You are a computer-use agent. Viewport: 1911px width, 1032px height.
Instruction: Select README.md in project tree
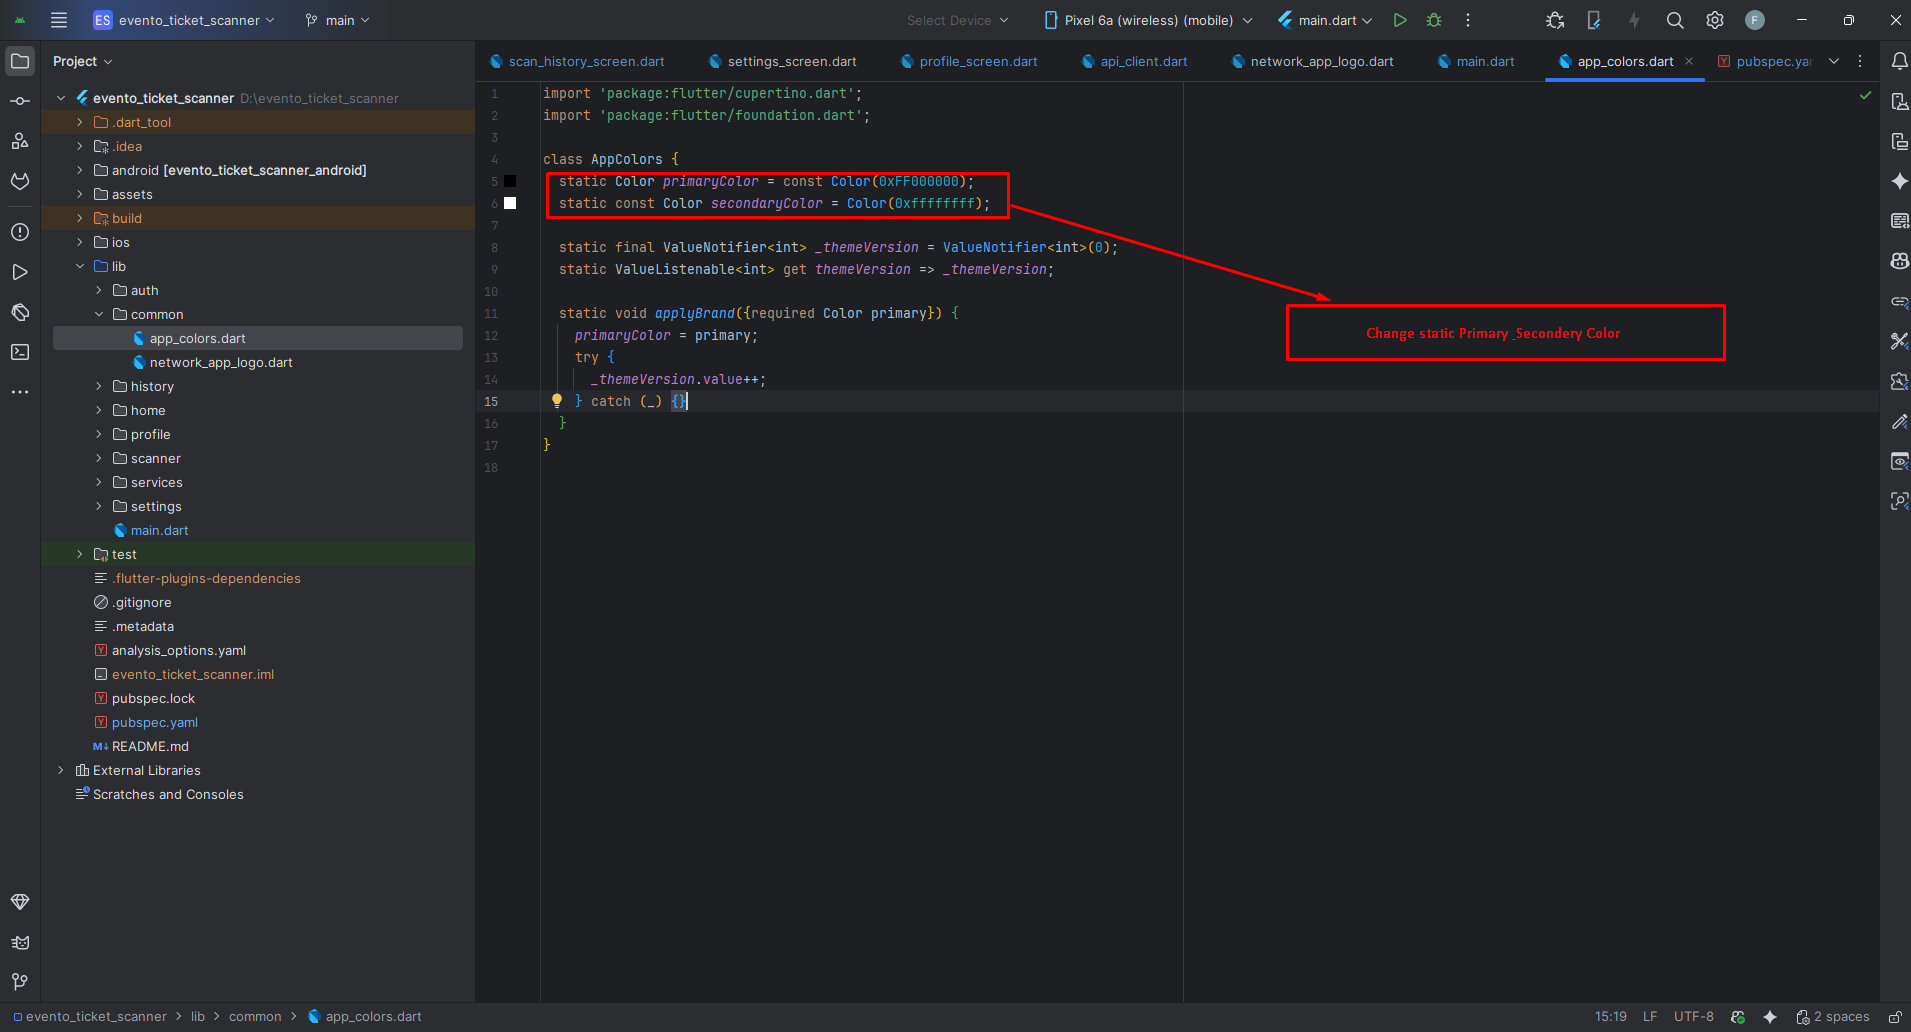(150, 746)
